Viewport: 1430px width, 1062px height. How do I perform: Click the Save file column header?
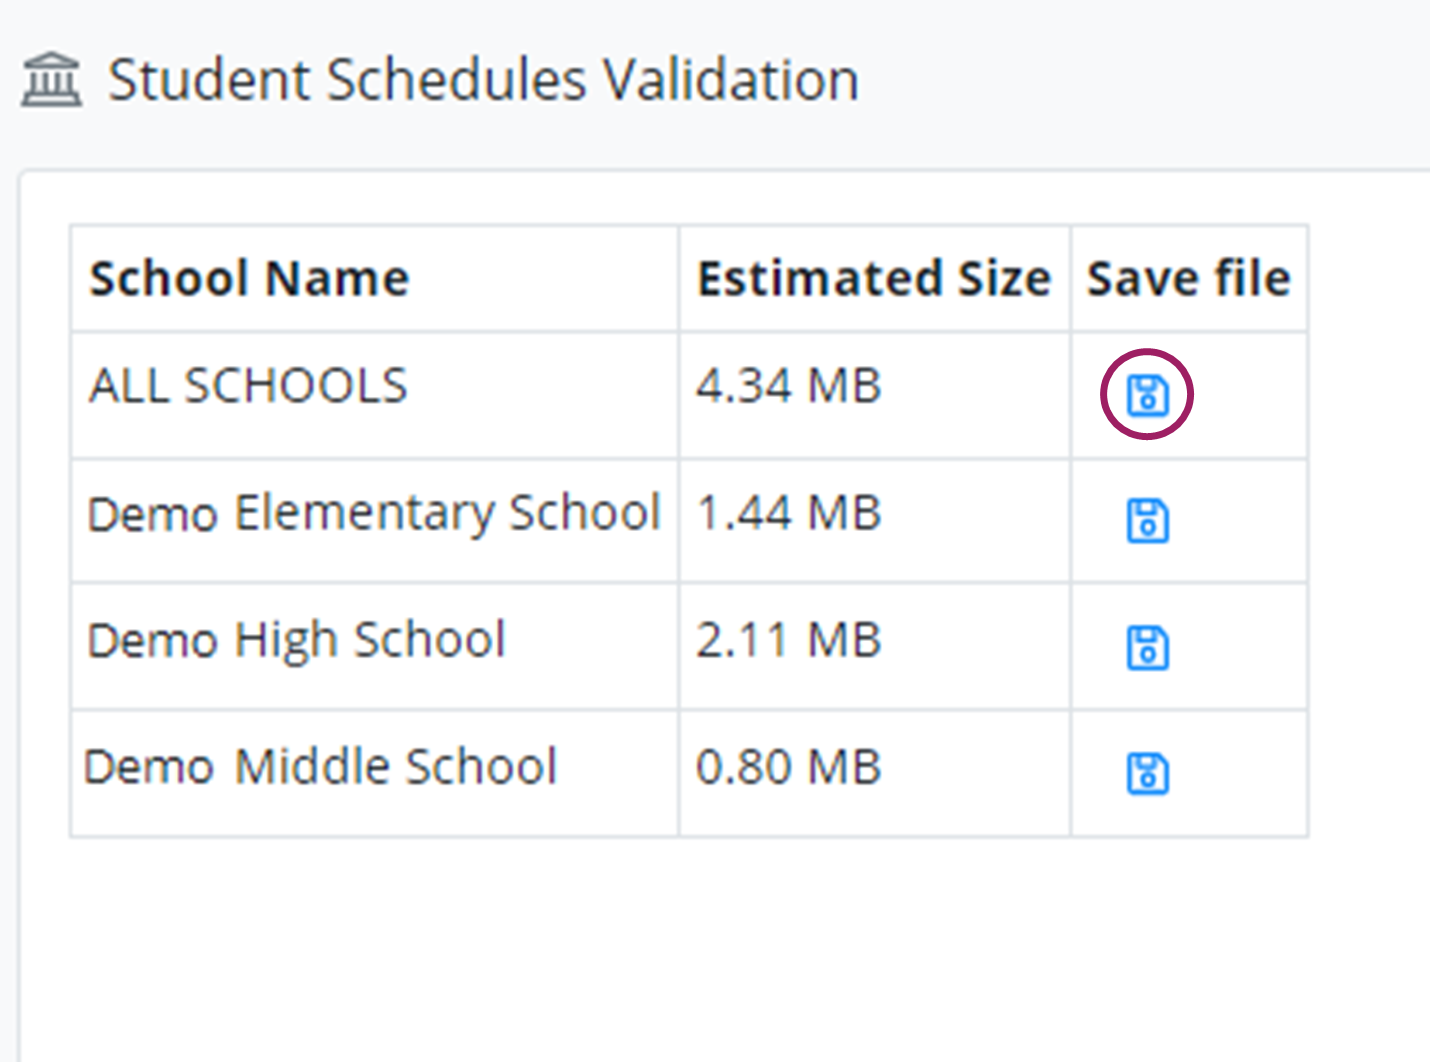[x=1188, y=278]
